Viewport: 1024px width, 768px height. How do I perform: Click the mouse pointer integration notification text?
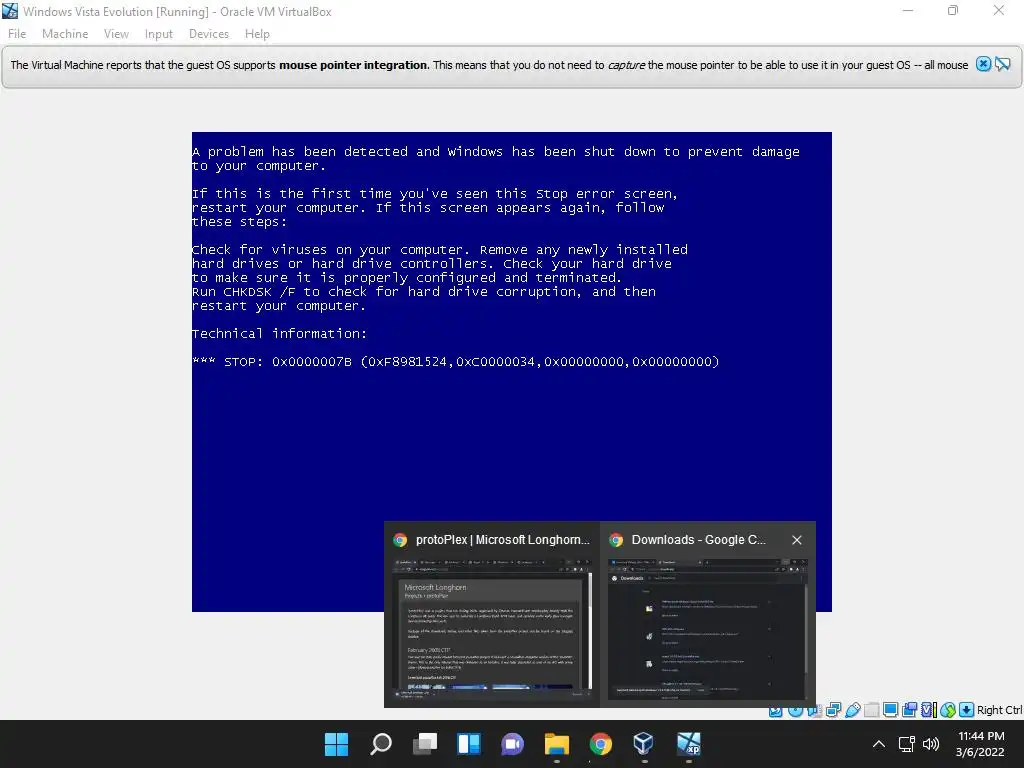tap(489, 65)
